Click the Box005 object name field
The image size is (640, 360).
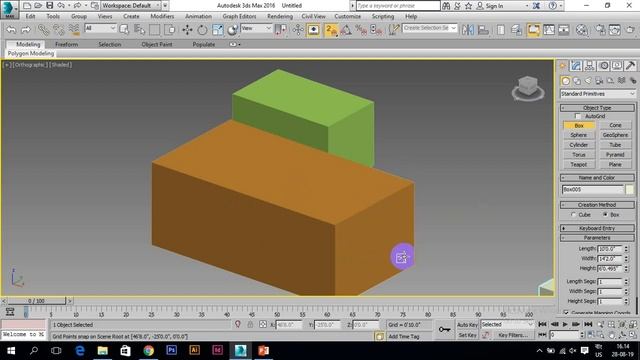pyautogui.click(x=593, y=189)
